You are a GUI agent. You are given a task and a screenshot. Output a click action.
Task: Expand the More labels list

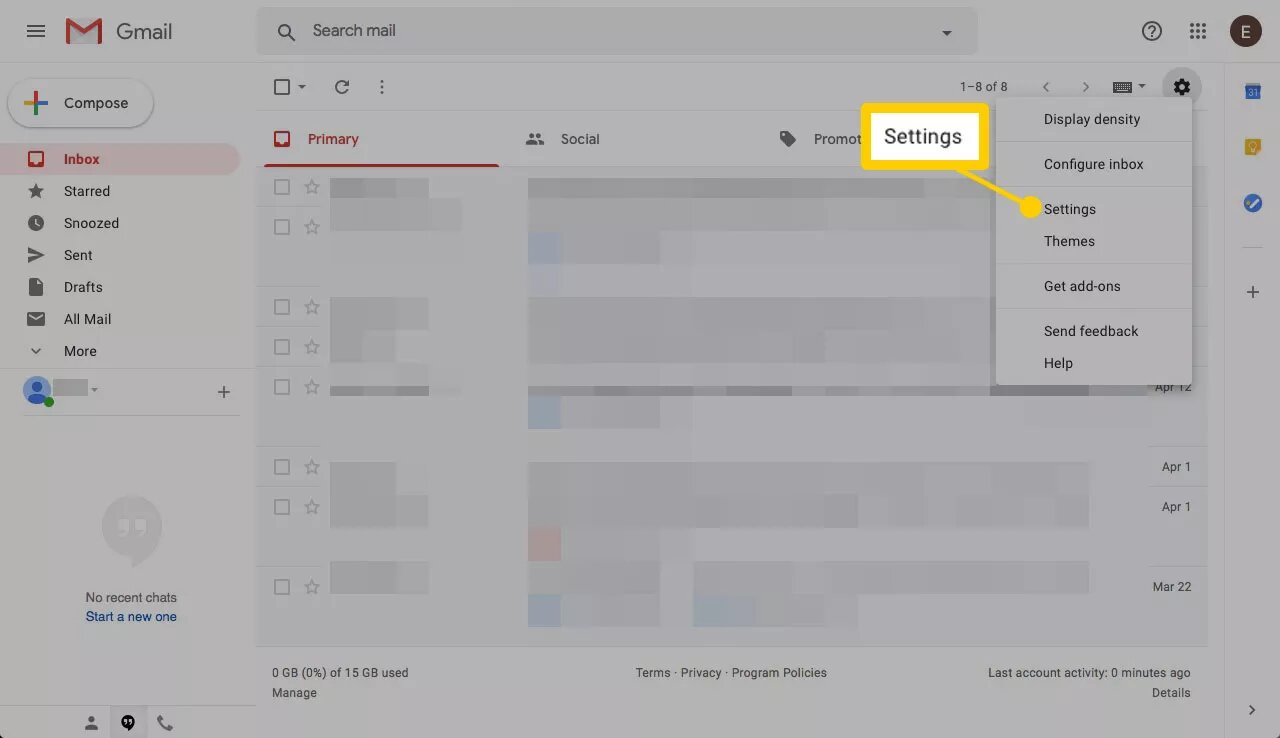pos(80,351)
